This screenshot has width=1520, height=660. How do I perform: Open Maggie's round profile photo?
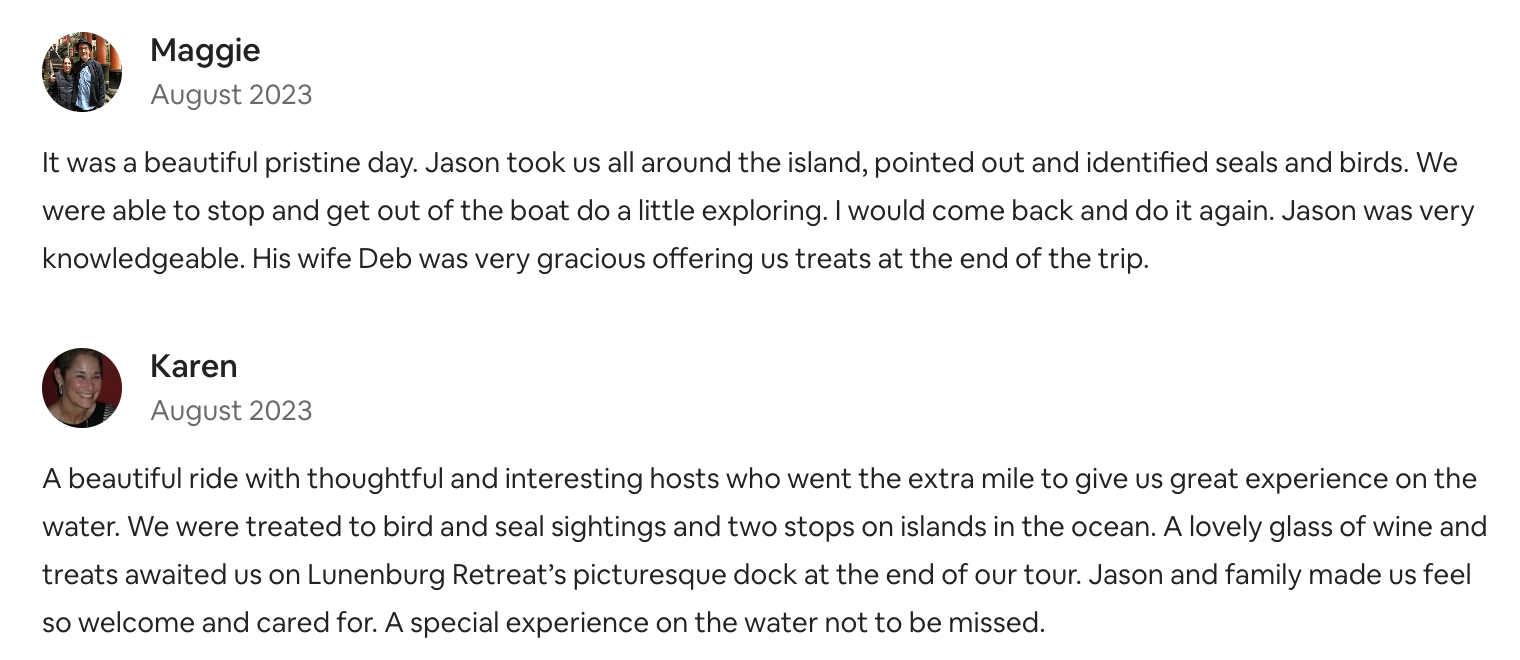82,71
